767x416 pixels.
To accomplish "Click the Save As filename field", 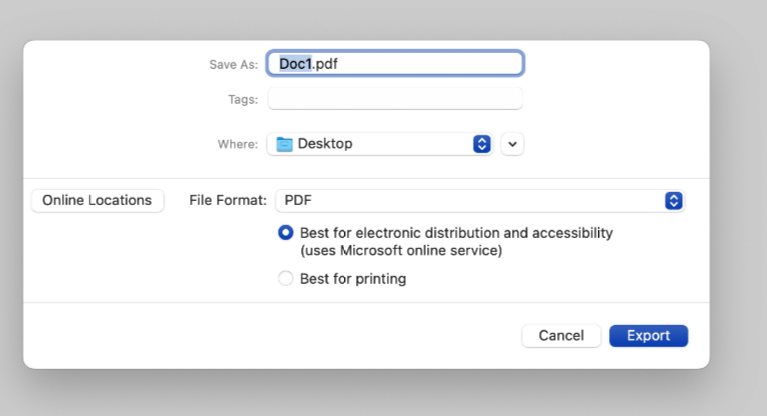I will click(x=395, y=64).
